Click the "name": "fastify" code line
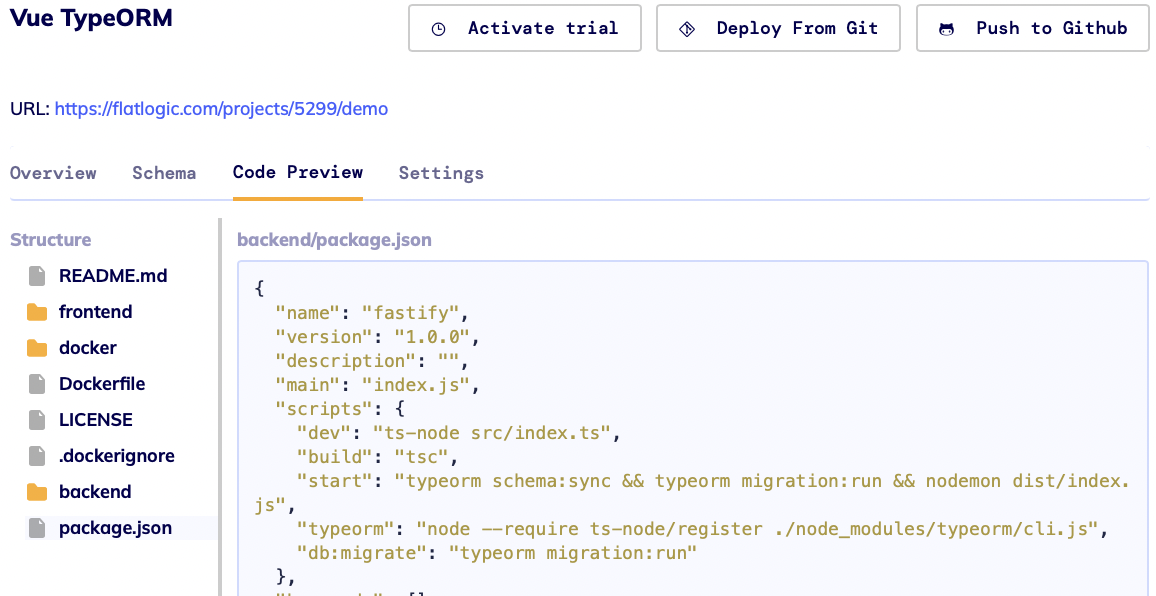This screenshot has height=596, width=1156. (372, 313)
